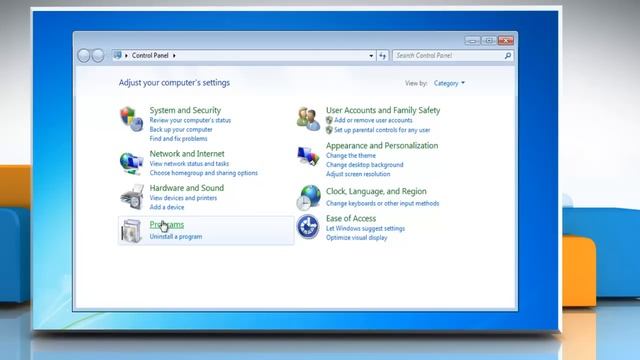Click the Forward navigation button
Screen dimensions: 640x360
(98, 56)
